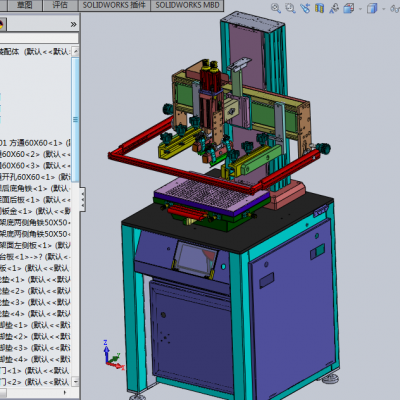Select the 架面左侧板<1> component

[35, 245]
